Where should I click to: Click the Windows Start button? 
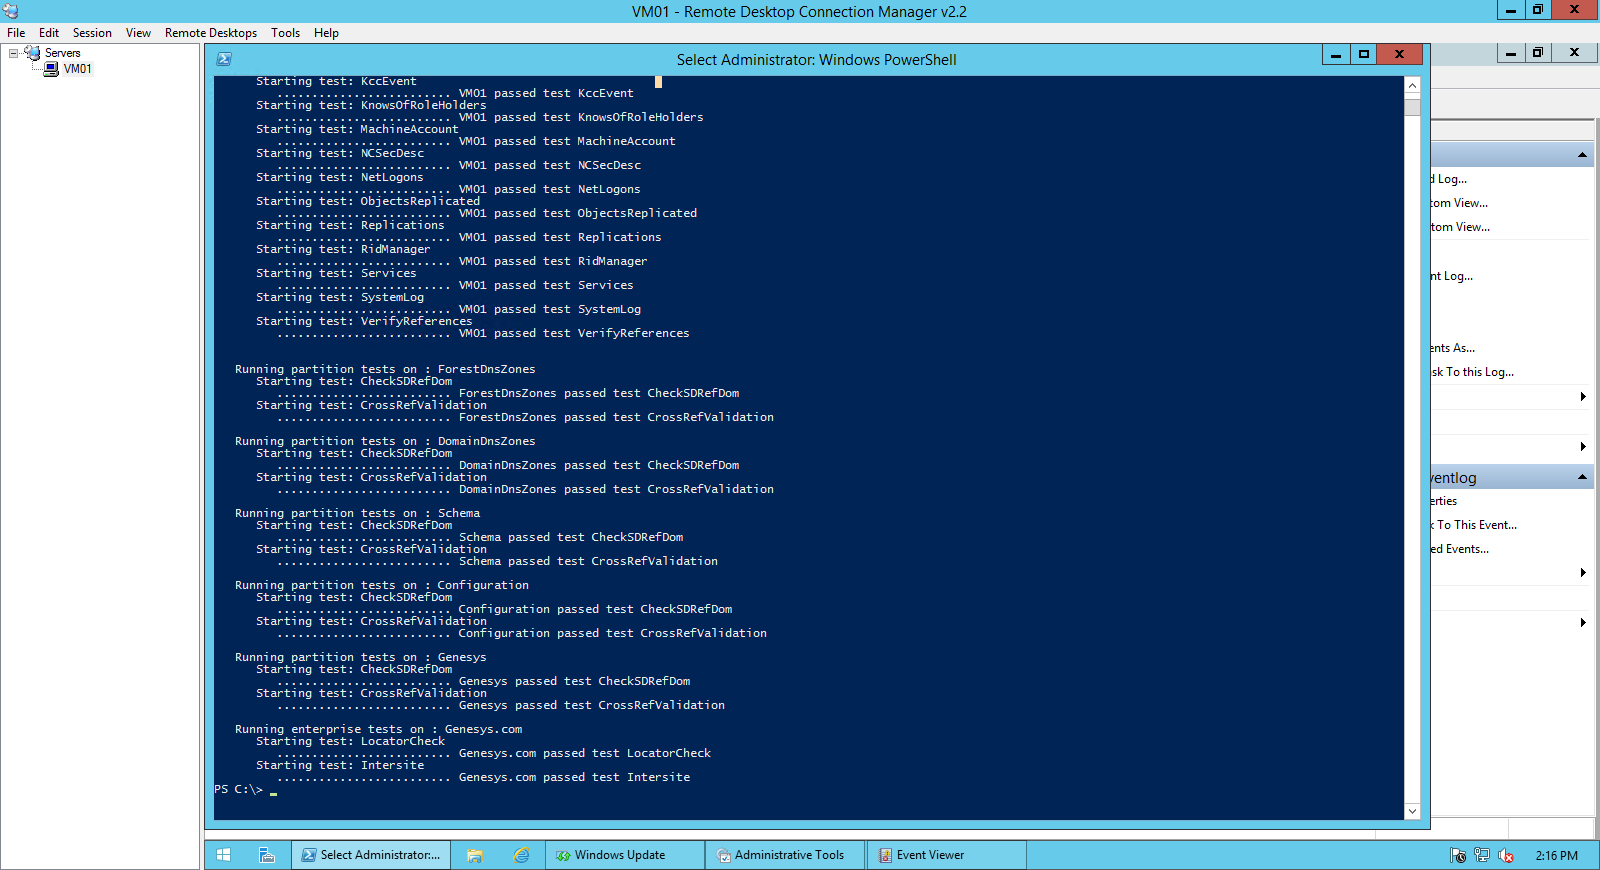(224, 855)
